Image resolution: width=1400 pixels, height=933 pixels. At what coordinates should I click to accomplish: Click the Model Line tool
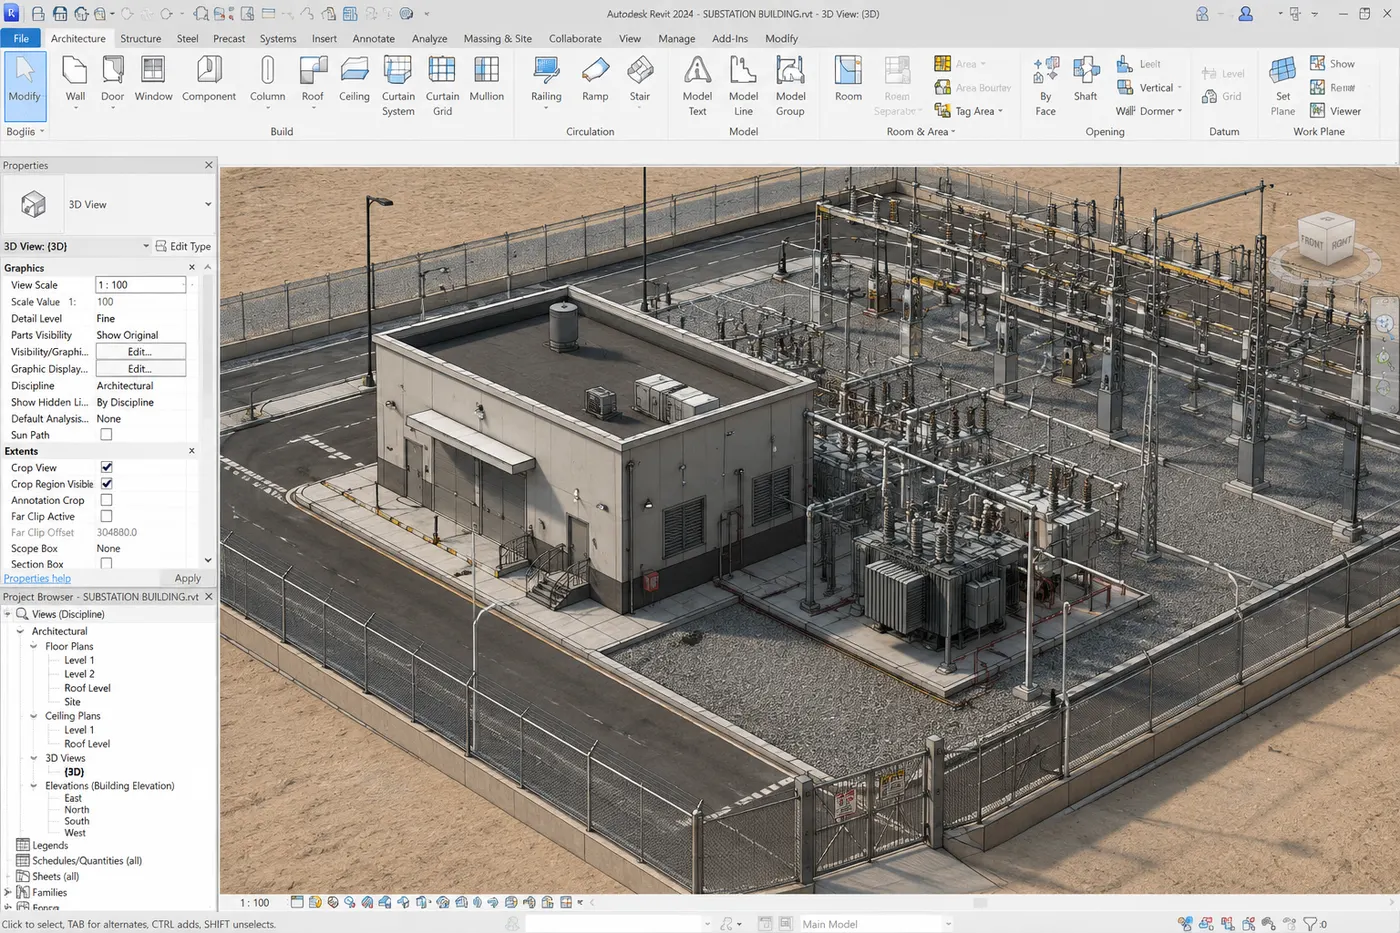743,87
